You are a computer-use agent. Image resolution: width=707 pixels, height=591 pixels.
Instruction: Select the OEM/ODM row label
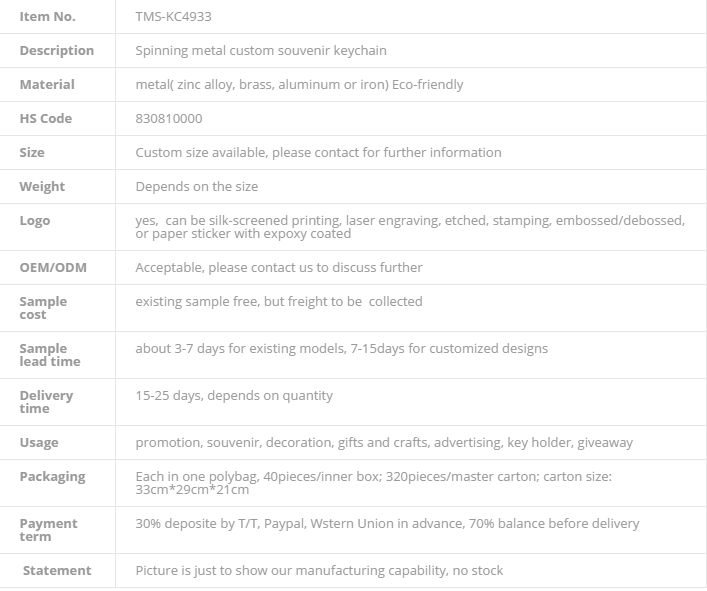coord(53,268)
